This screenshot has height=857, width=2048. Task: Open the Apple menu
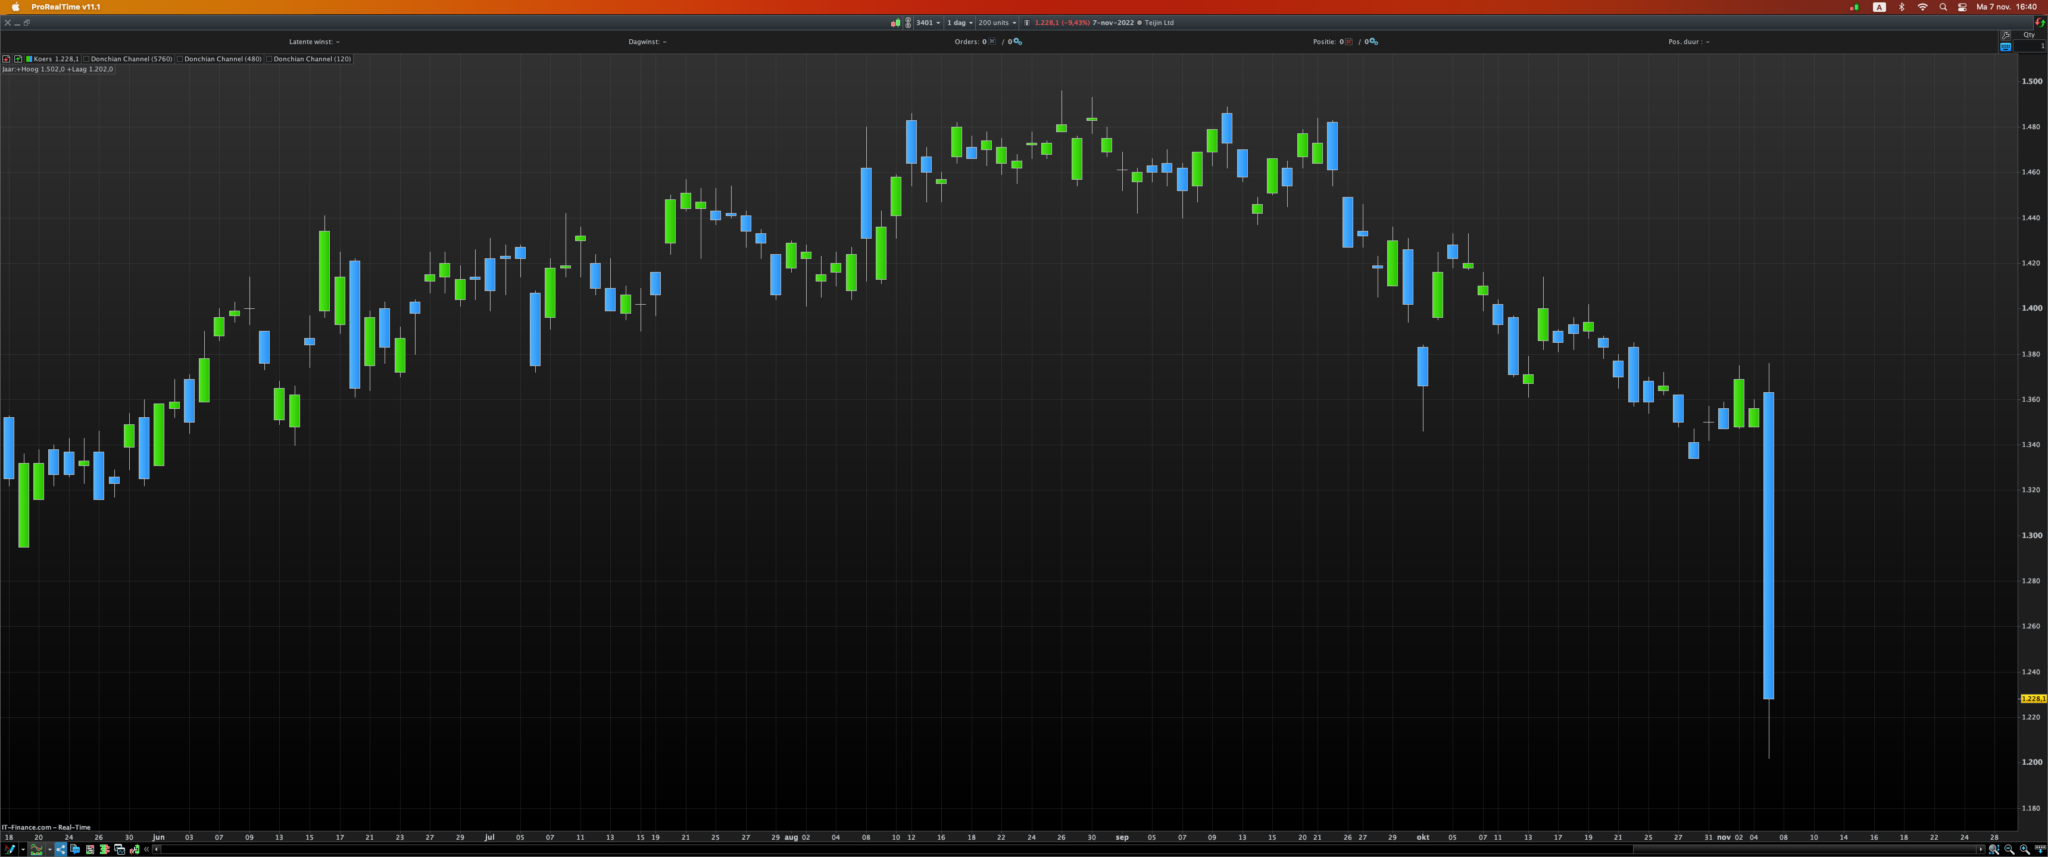[x=15, y=7]
